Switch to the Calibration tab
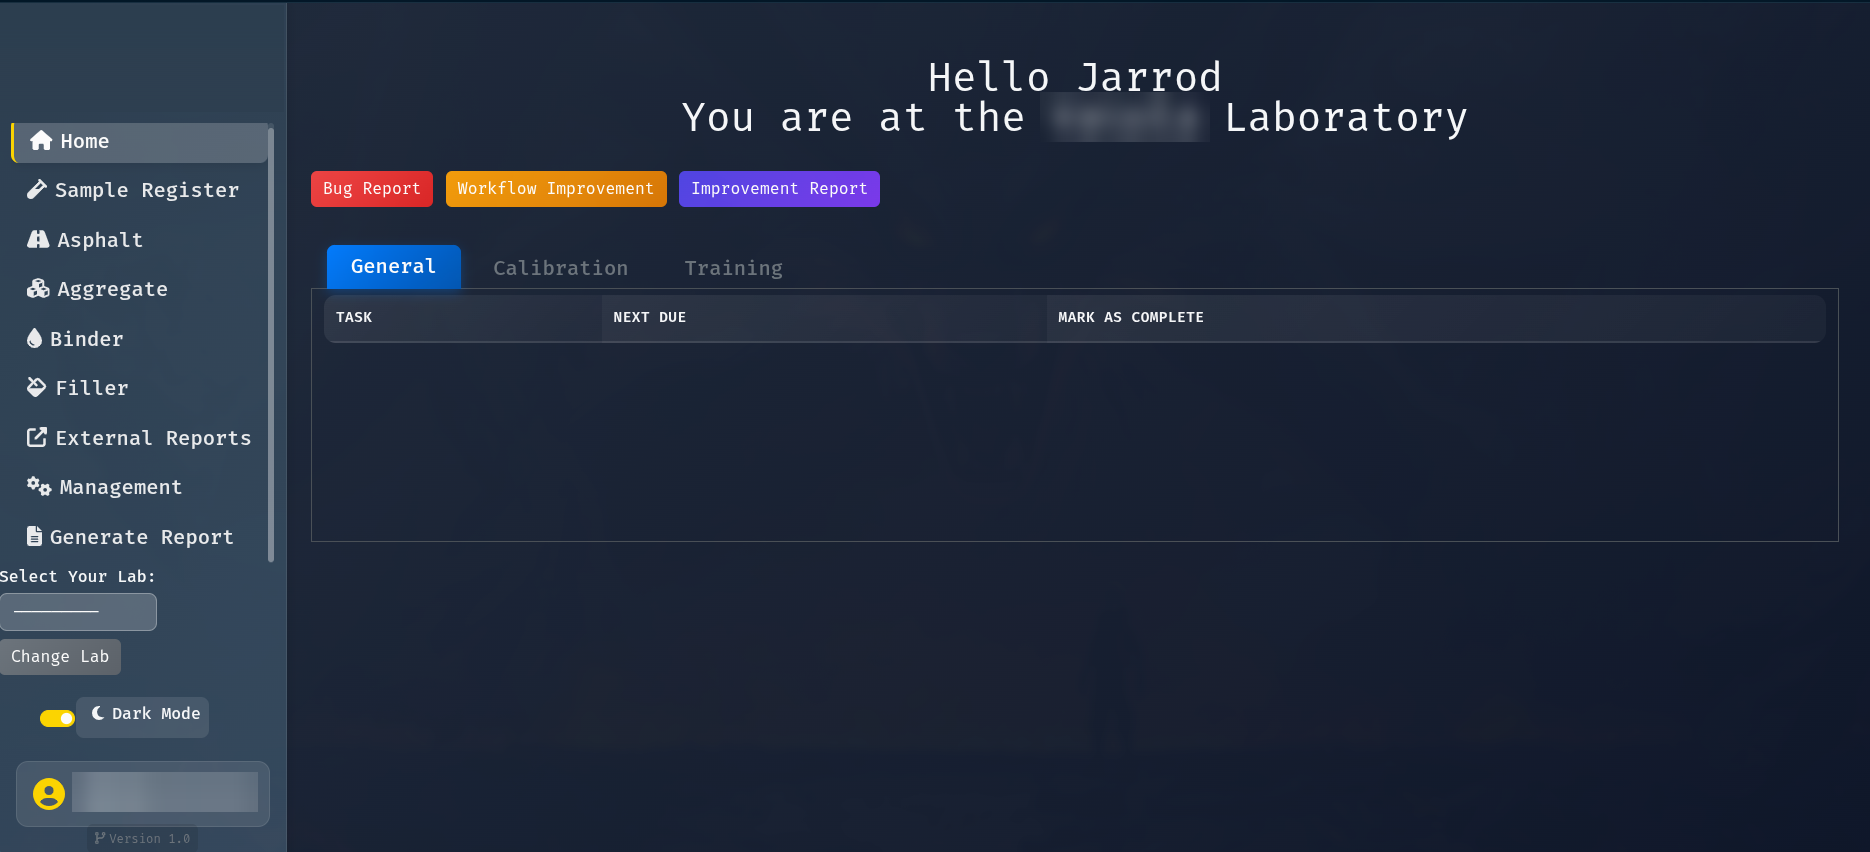The height and width of the screenshot is (852, 1870). click(x=561, y=268)
